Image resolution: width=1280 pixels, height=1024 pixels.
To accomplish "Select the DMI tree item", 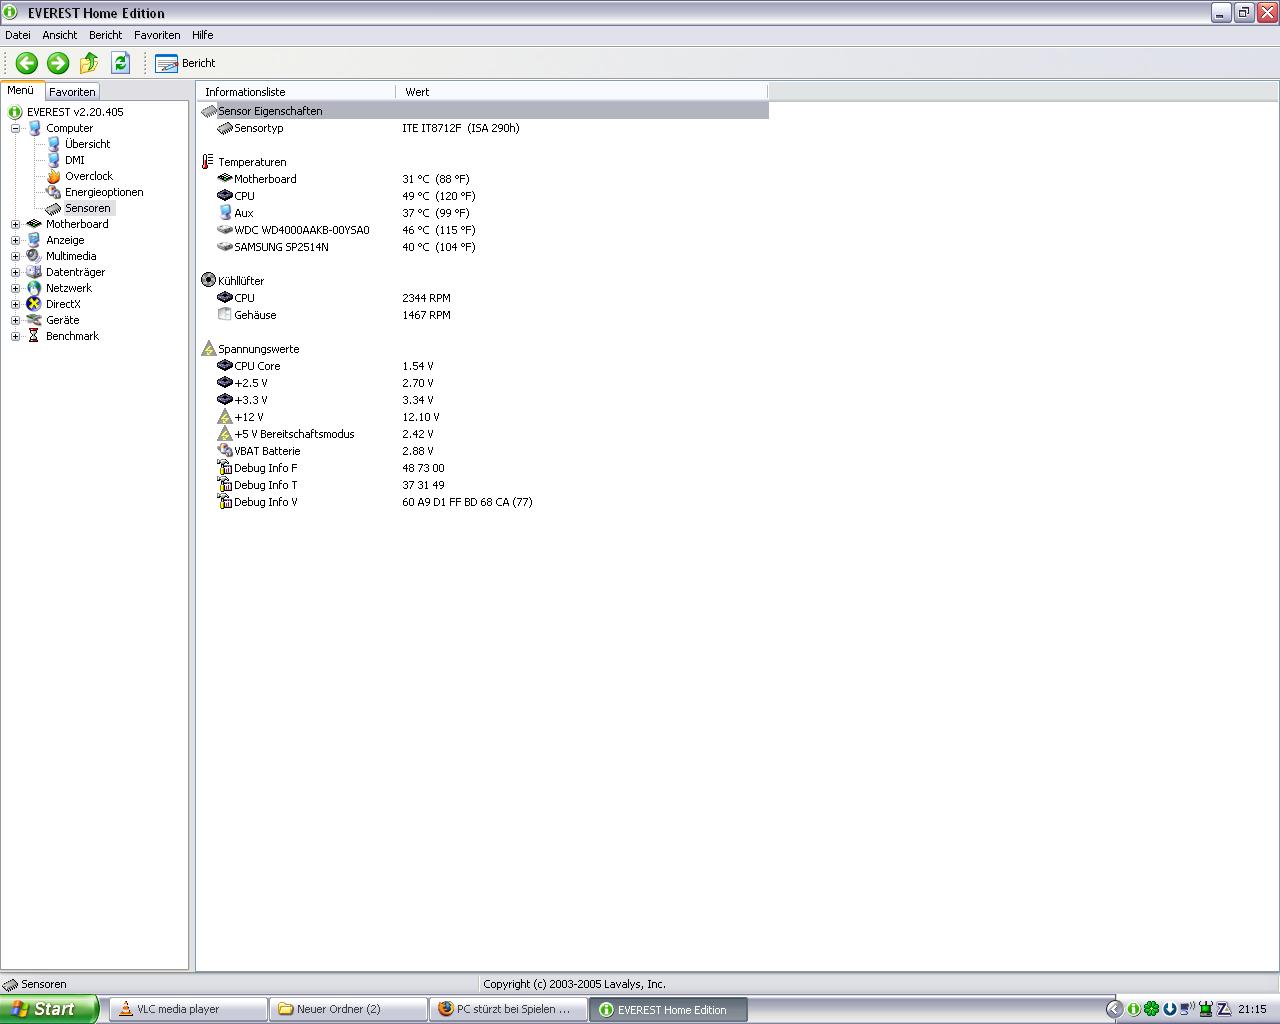I will (x=75, y=160).
